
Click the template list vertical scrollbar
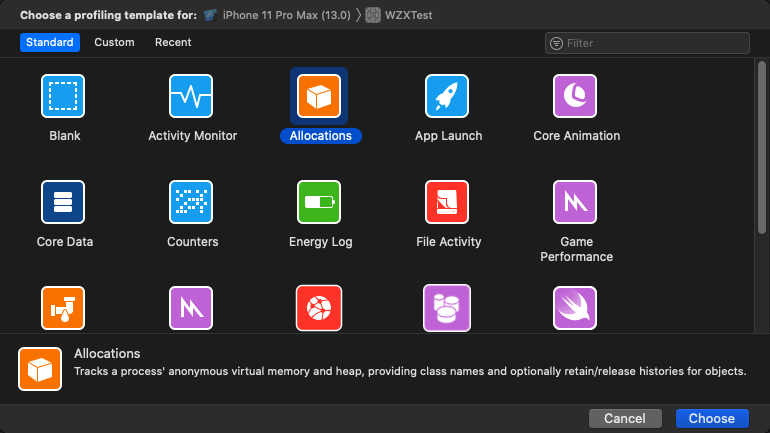coord(762,147)
